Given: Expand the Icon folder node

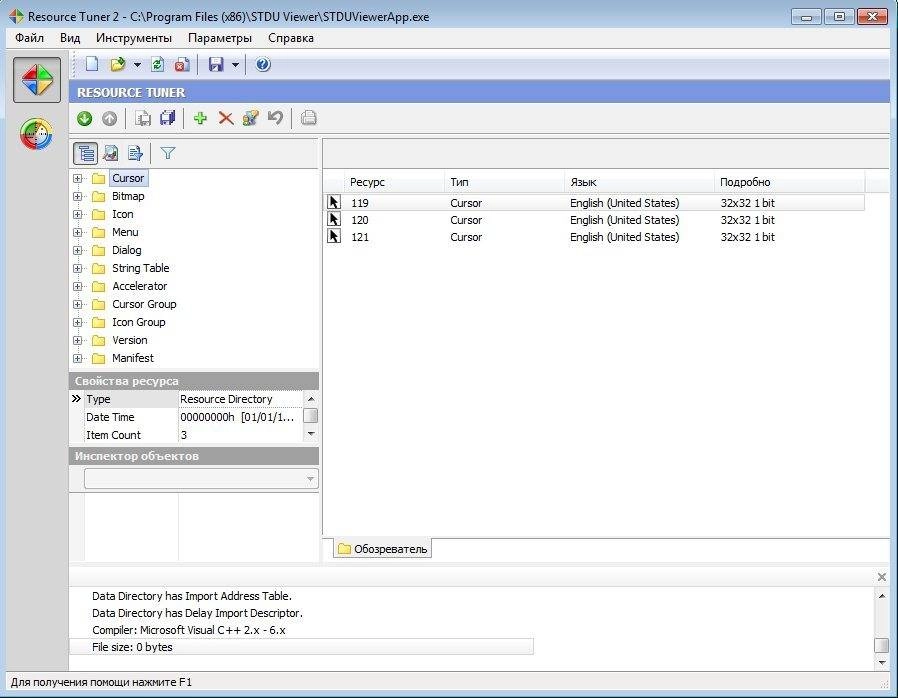Looking at the screenshot, I should (x=77, y=215).
